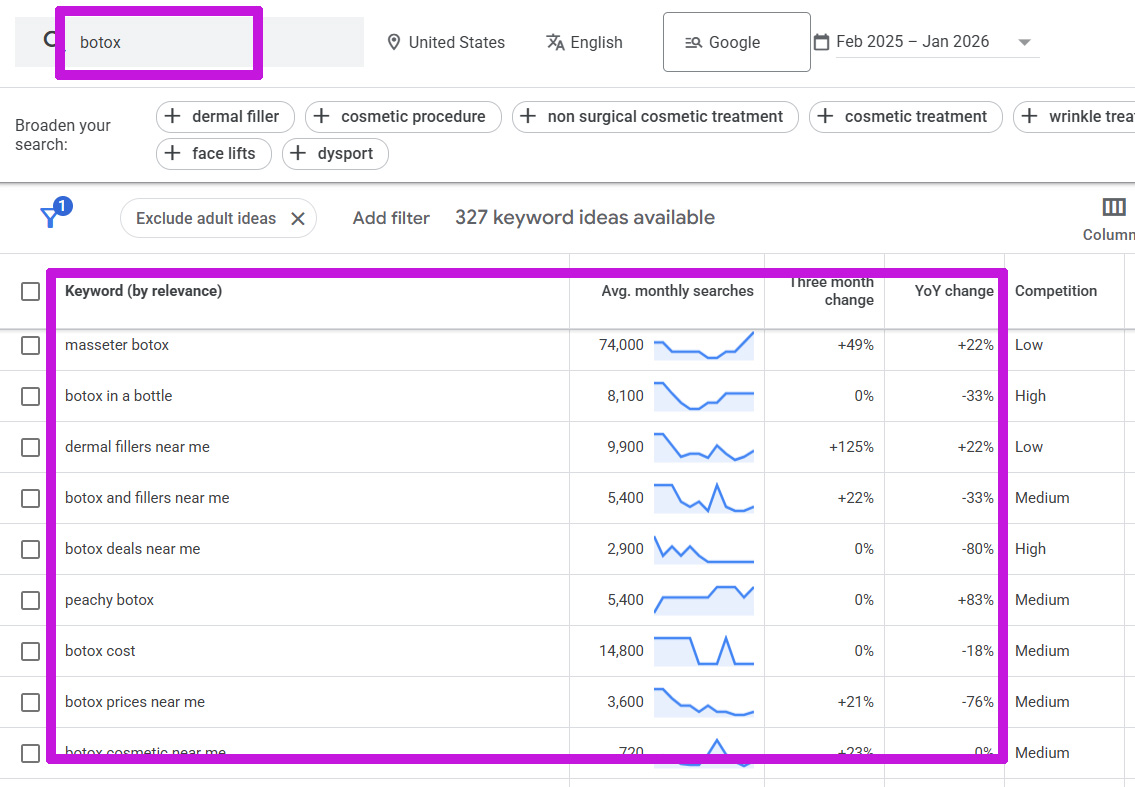Click the Add filter link
This screenshot has height=787, width=1135.
[x=391, y=218]
